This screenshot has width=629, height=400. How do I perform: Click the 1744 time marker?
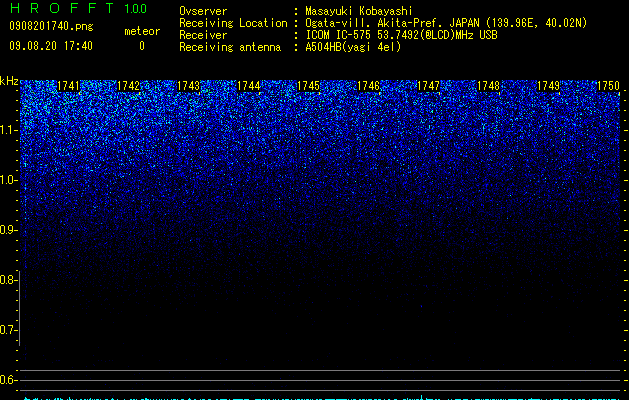pos(248,86)
